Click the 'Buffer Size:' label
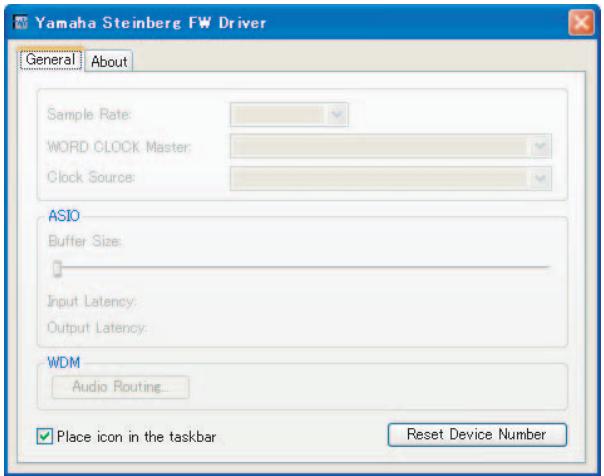 click(x=85, y=241)
